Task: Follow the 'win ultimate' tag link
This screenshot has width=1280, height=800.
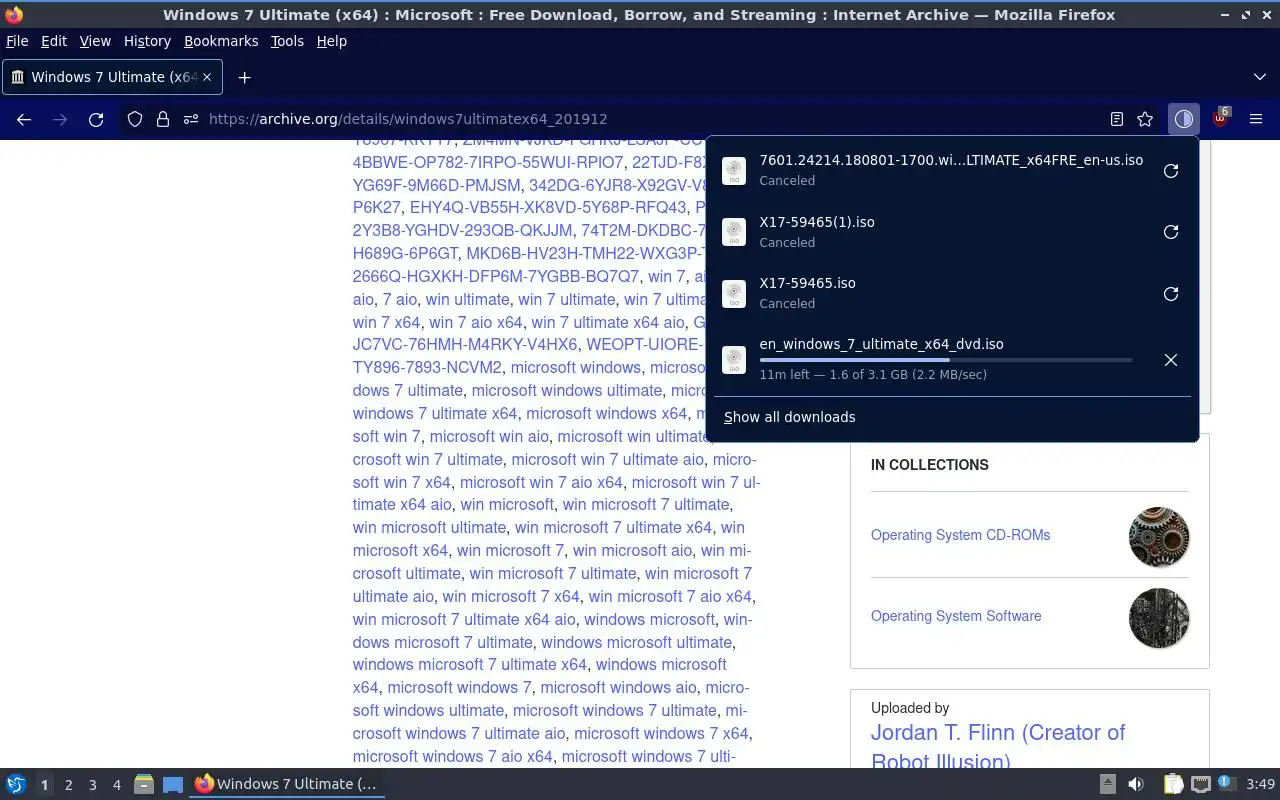Action: 467,299
